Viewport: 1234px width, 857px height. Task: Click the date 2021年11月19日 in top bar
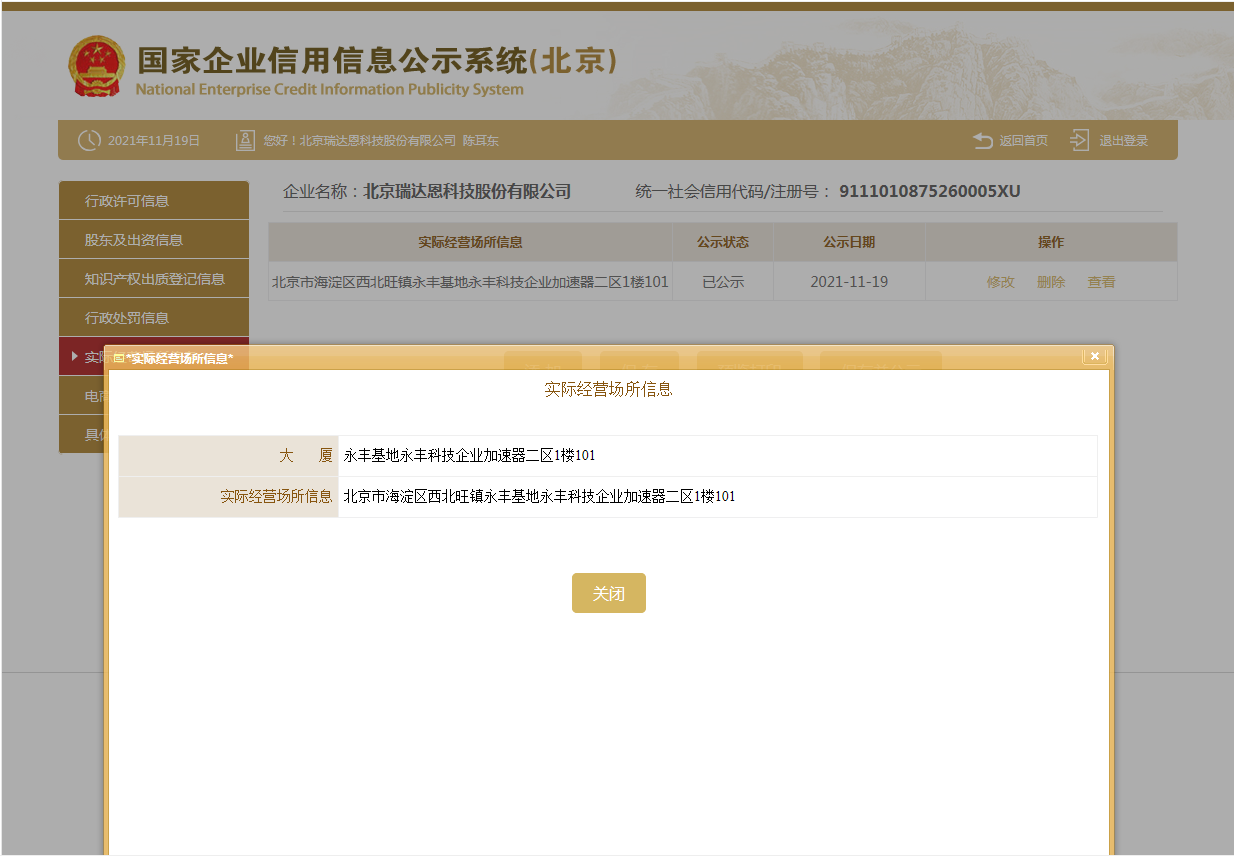pyautogui.click(x=154, y=141)
